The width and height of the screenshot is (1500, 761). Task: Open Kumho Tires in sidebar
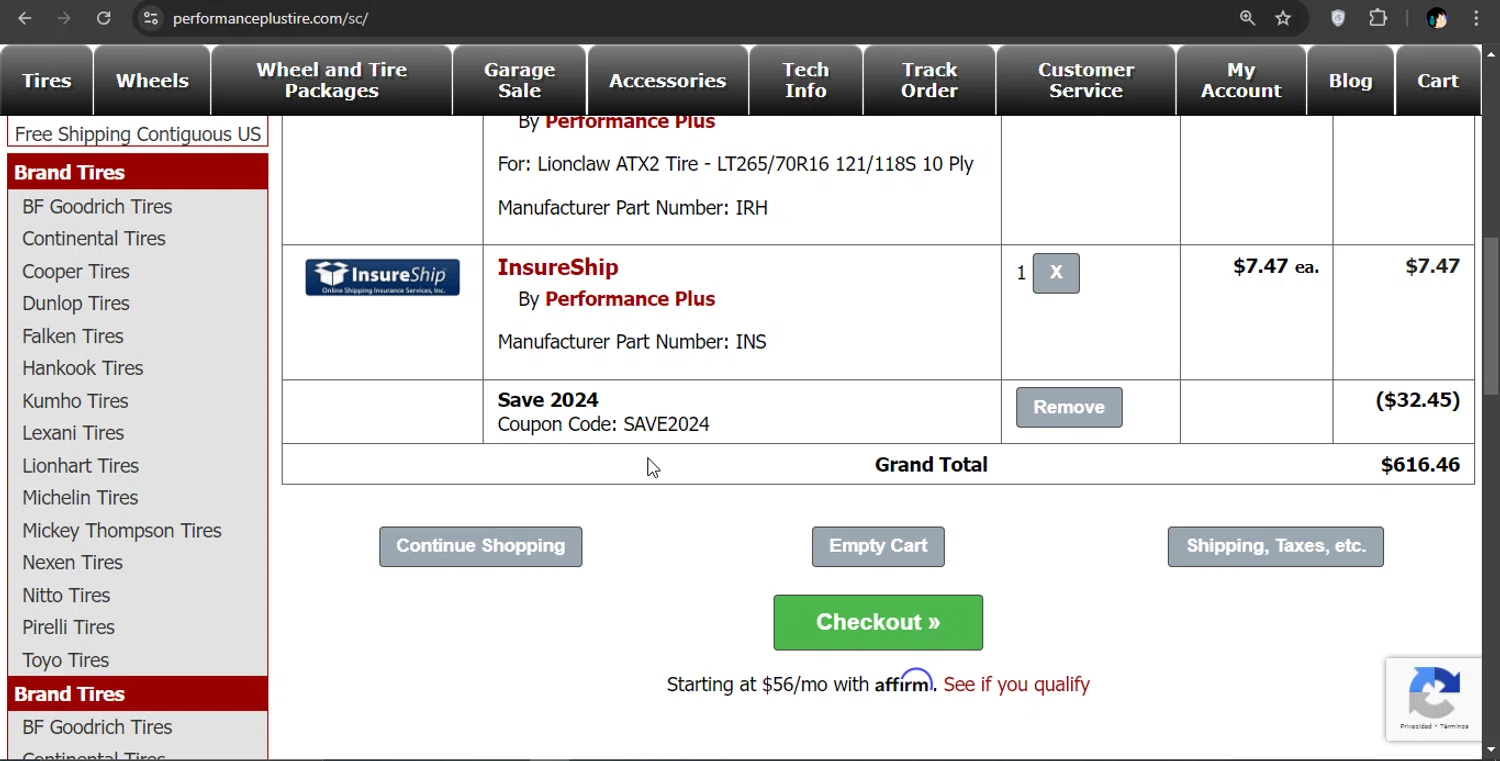click(75, 401)
